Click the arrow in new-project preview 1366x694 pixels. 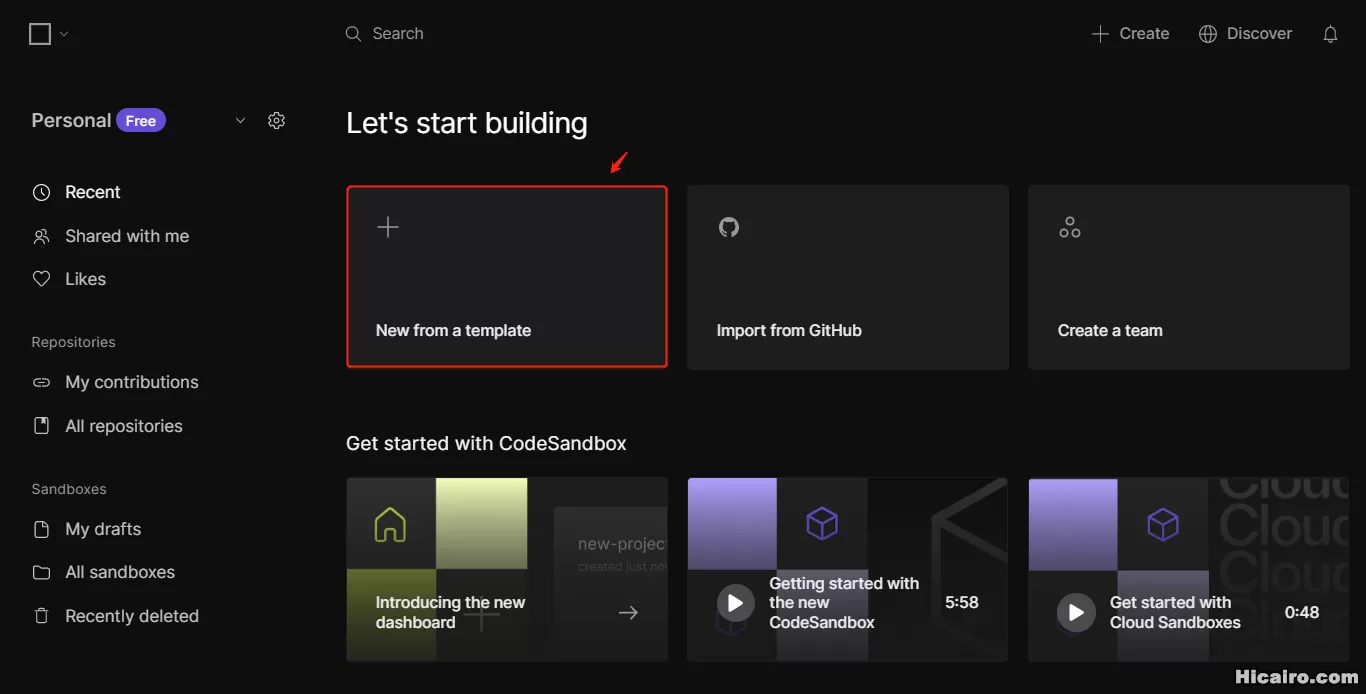coord(628,613)
